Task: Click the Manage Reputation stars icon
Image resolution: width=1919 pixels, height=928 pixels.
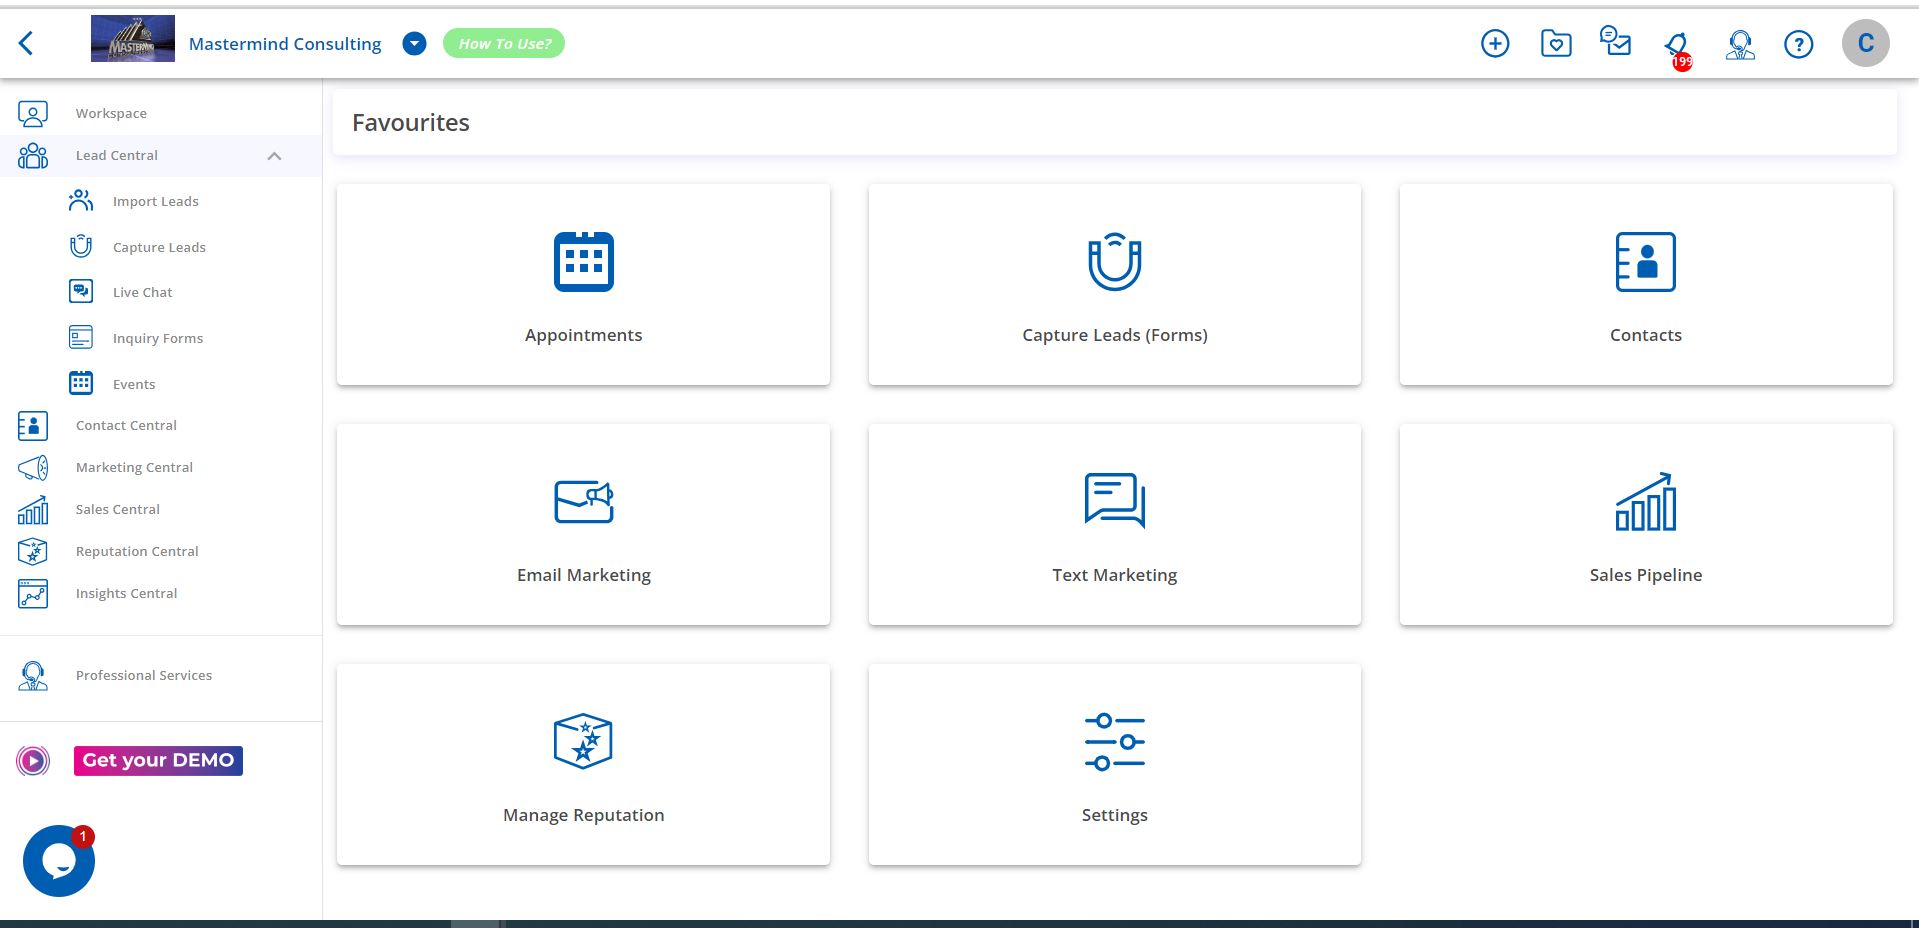Action: [x=583, y=741]
